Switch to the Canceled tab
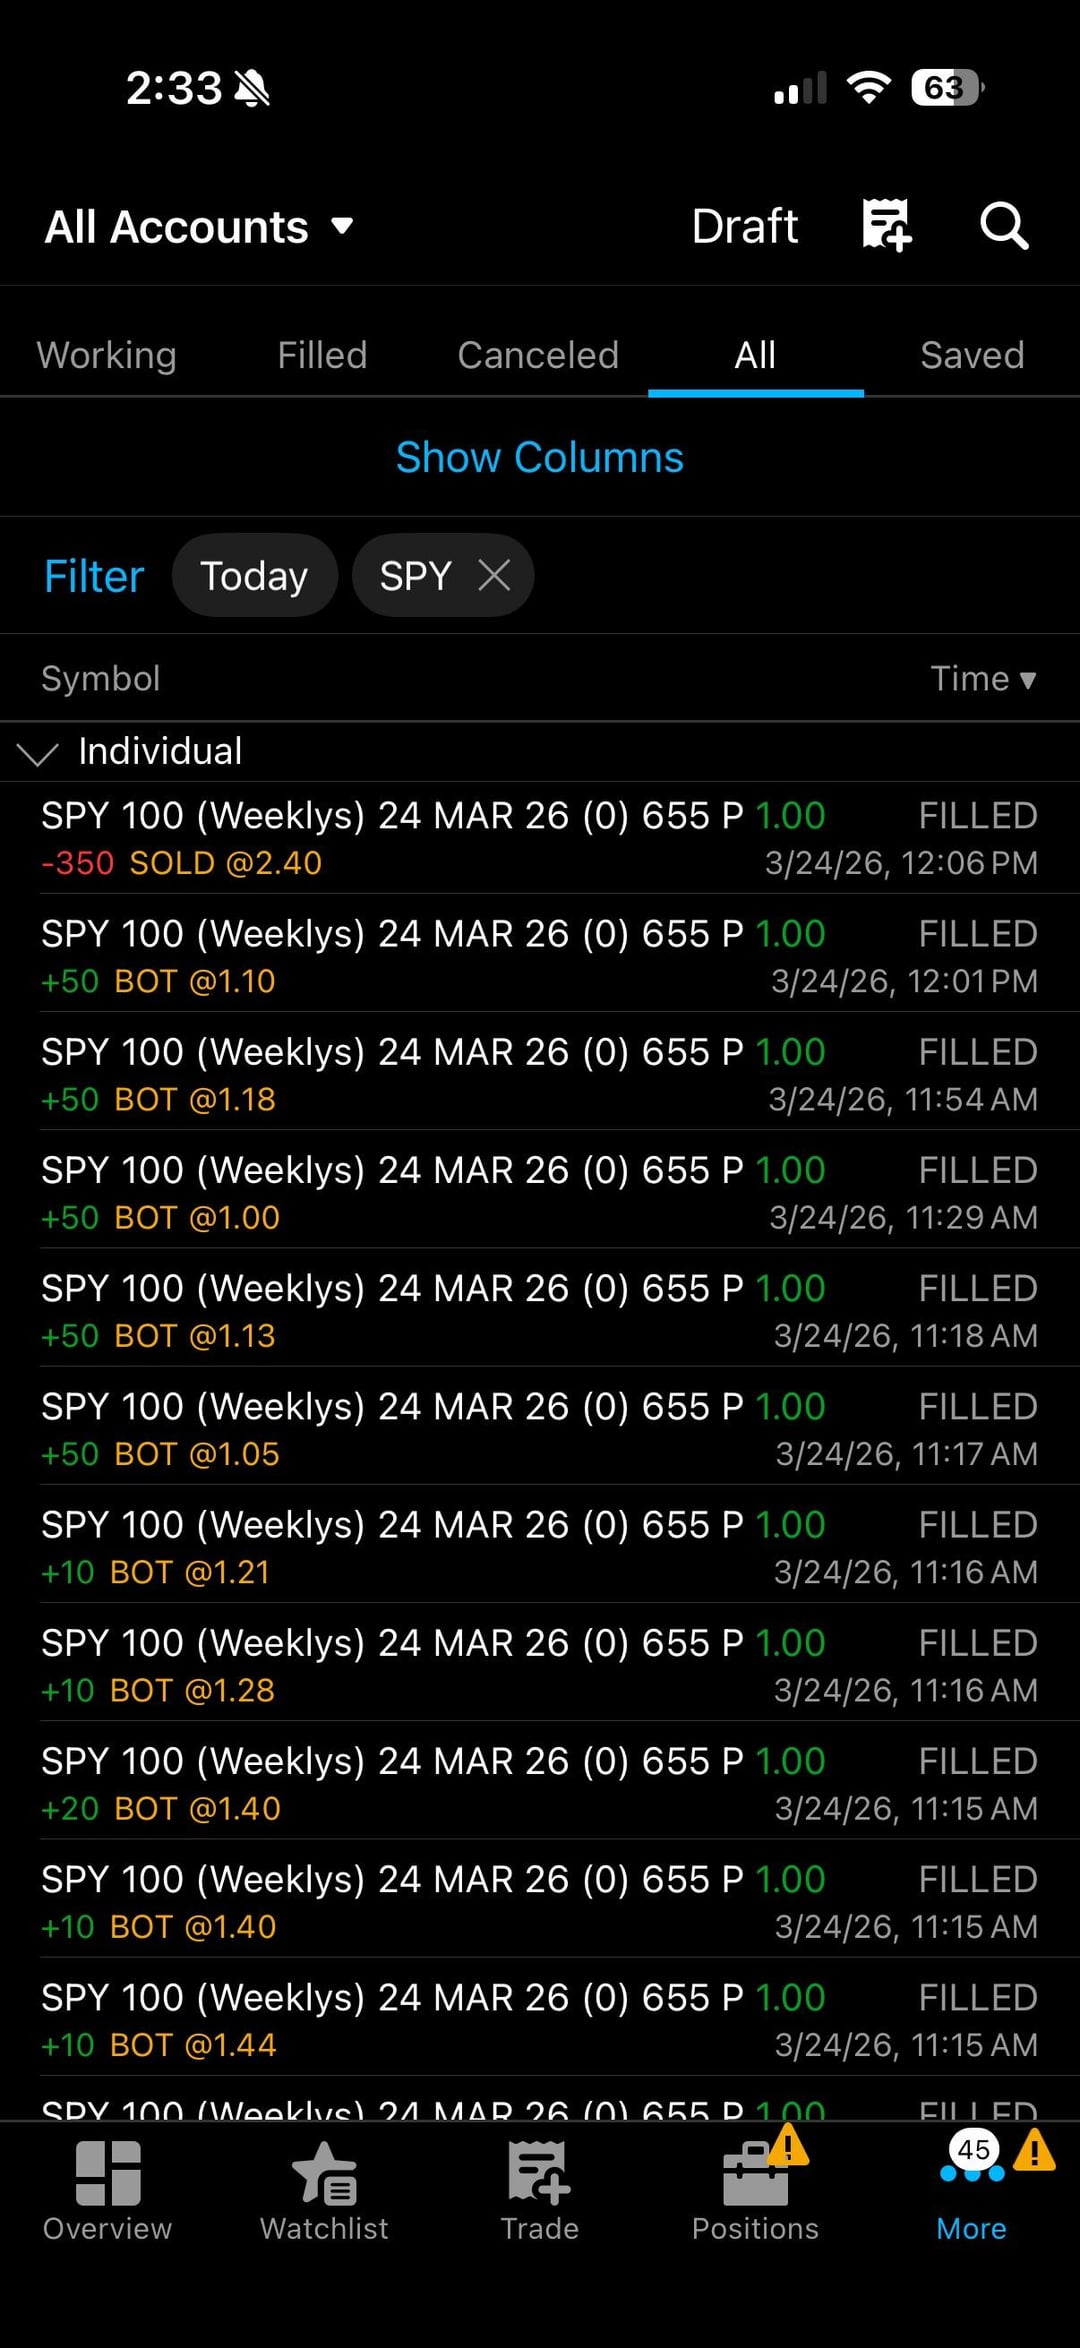The width and height of the screenshot is (1080, 2348). [x=538, y=355]
